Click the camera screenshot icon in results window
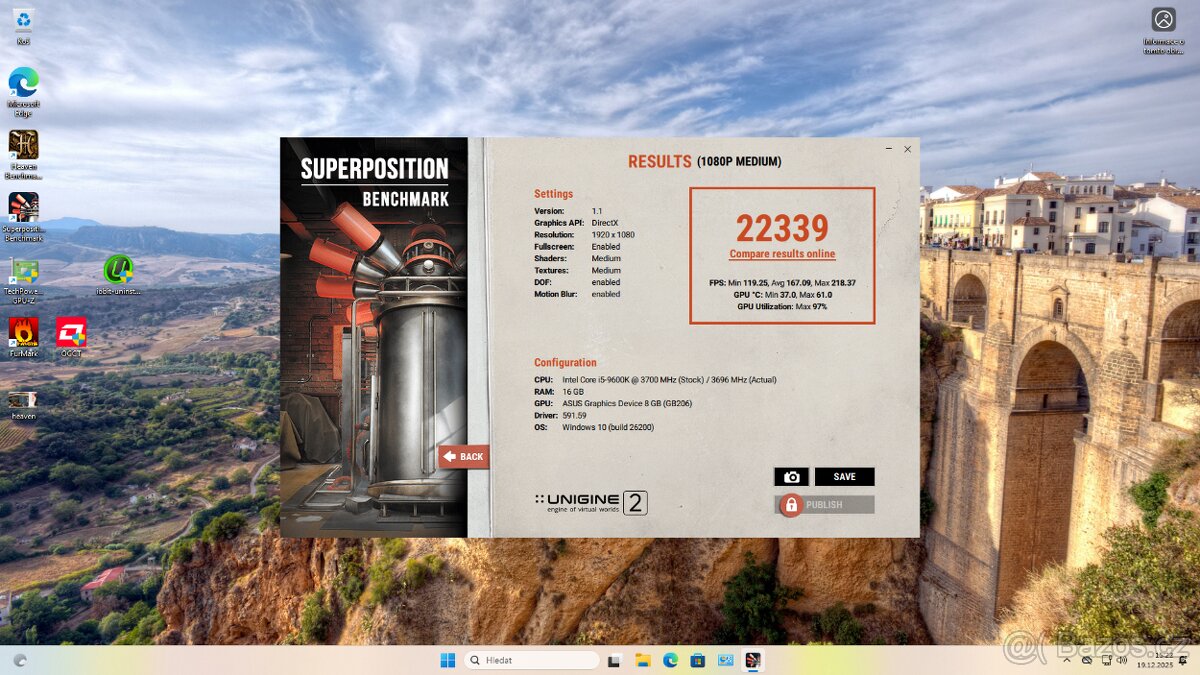Screen dimensions: 1200x675 tap(791, 476)
